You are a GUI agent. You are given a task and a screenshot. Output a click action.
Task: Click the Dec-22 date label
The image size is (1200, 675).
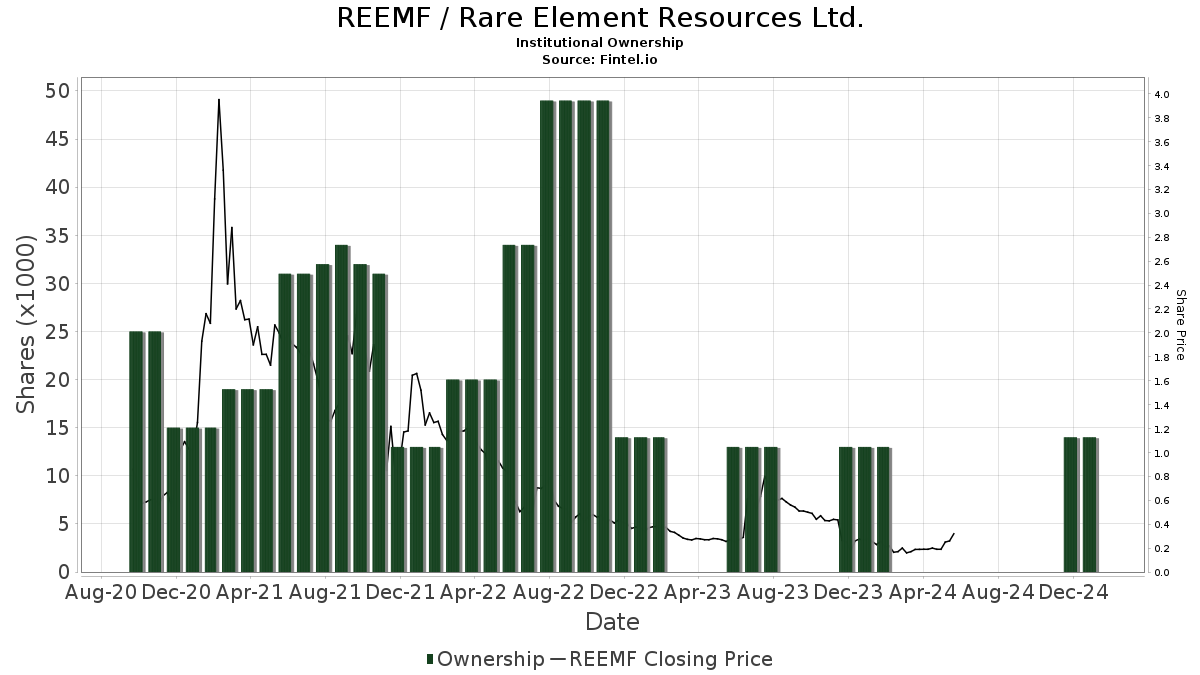[624, 592]
